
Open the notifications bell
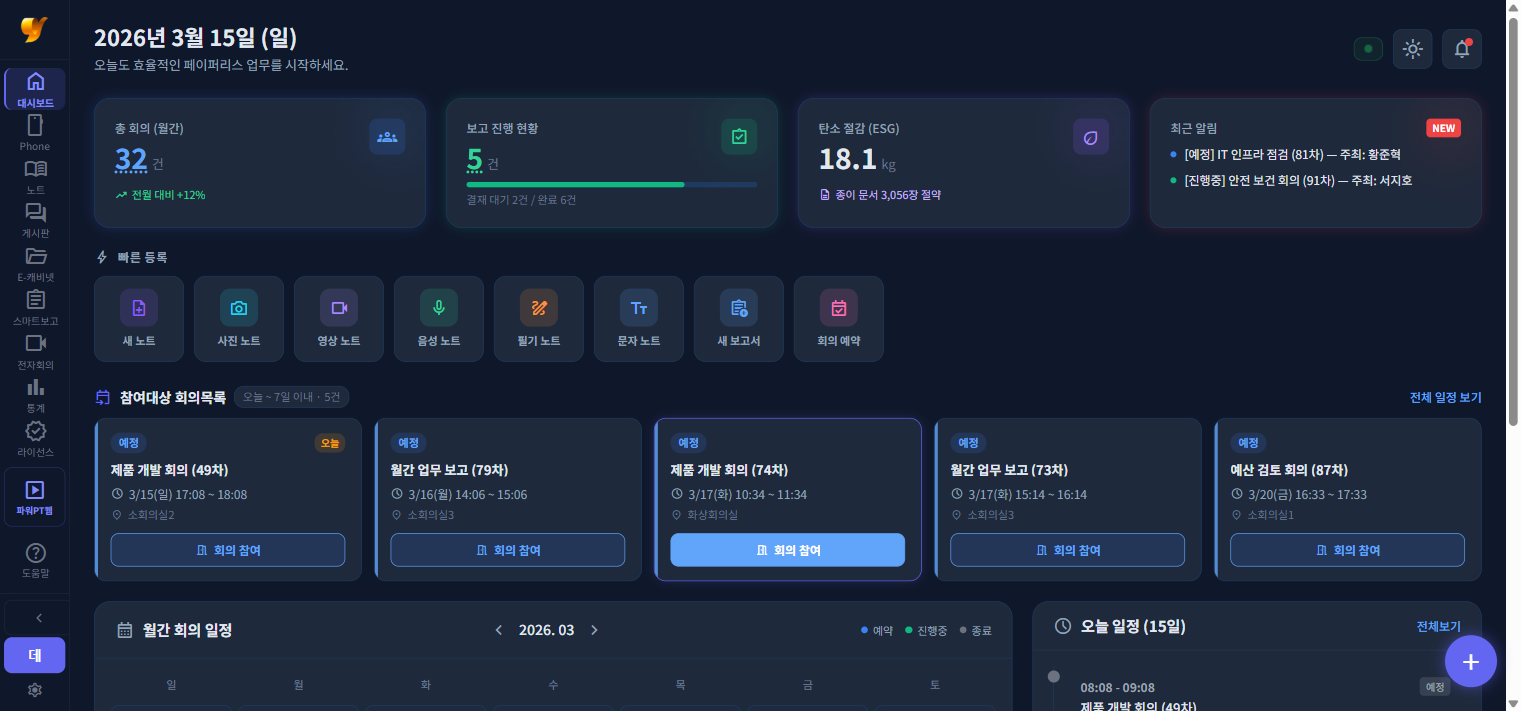pyautogui.click(x=1461, y=48)
